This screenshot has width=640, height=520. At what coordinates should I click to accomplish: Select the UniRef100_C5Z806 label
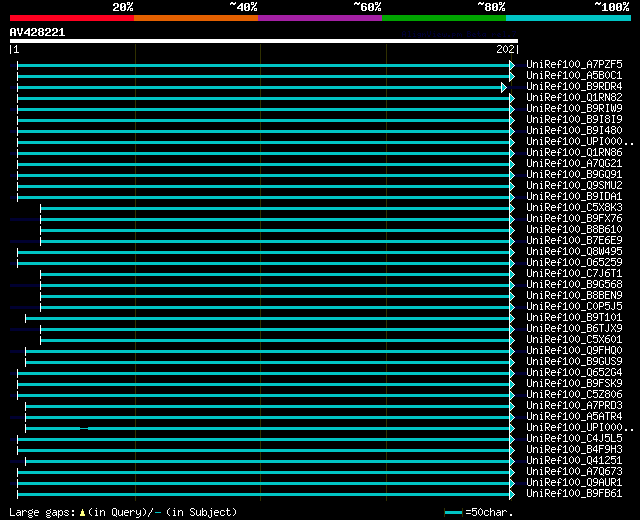coord(574,395)
